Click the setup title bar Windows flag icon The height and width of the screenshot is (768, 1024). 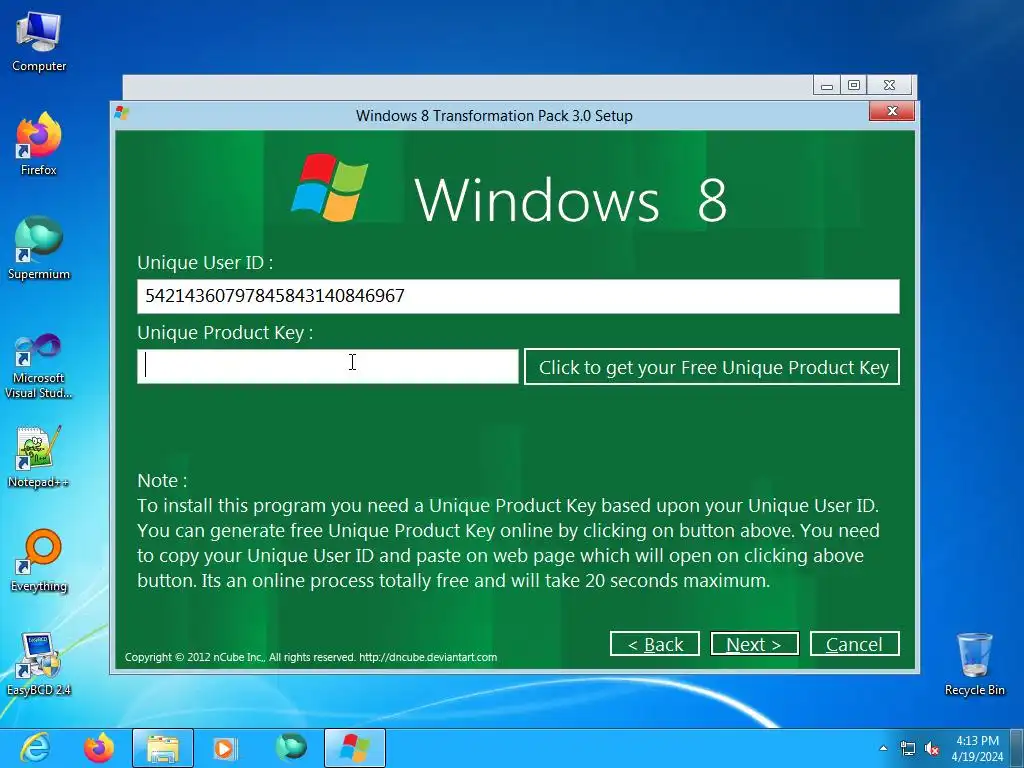(x=121, y=113)
